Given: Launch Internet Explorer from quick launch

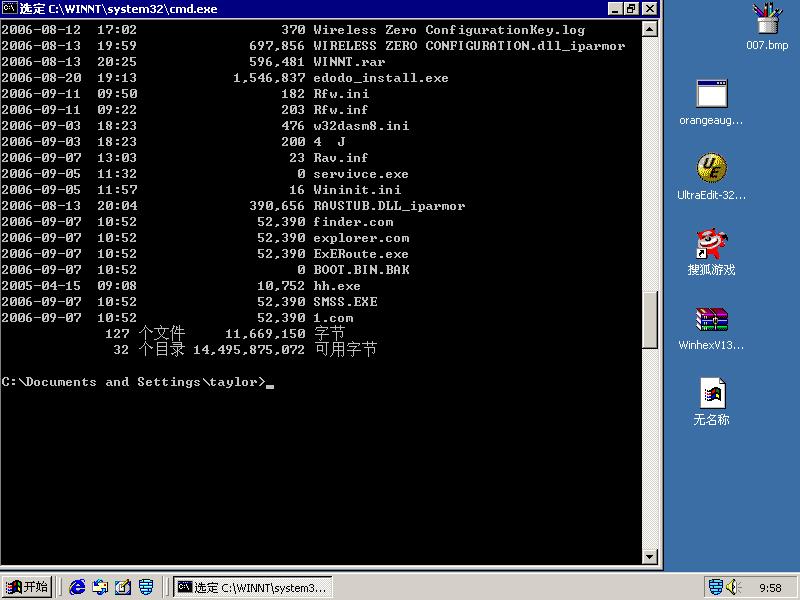Looking at the screenshot, I should click(77, 587).
